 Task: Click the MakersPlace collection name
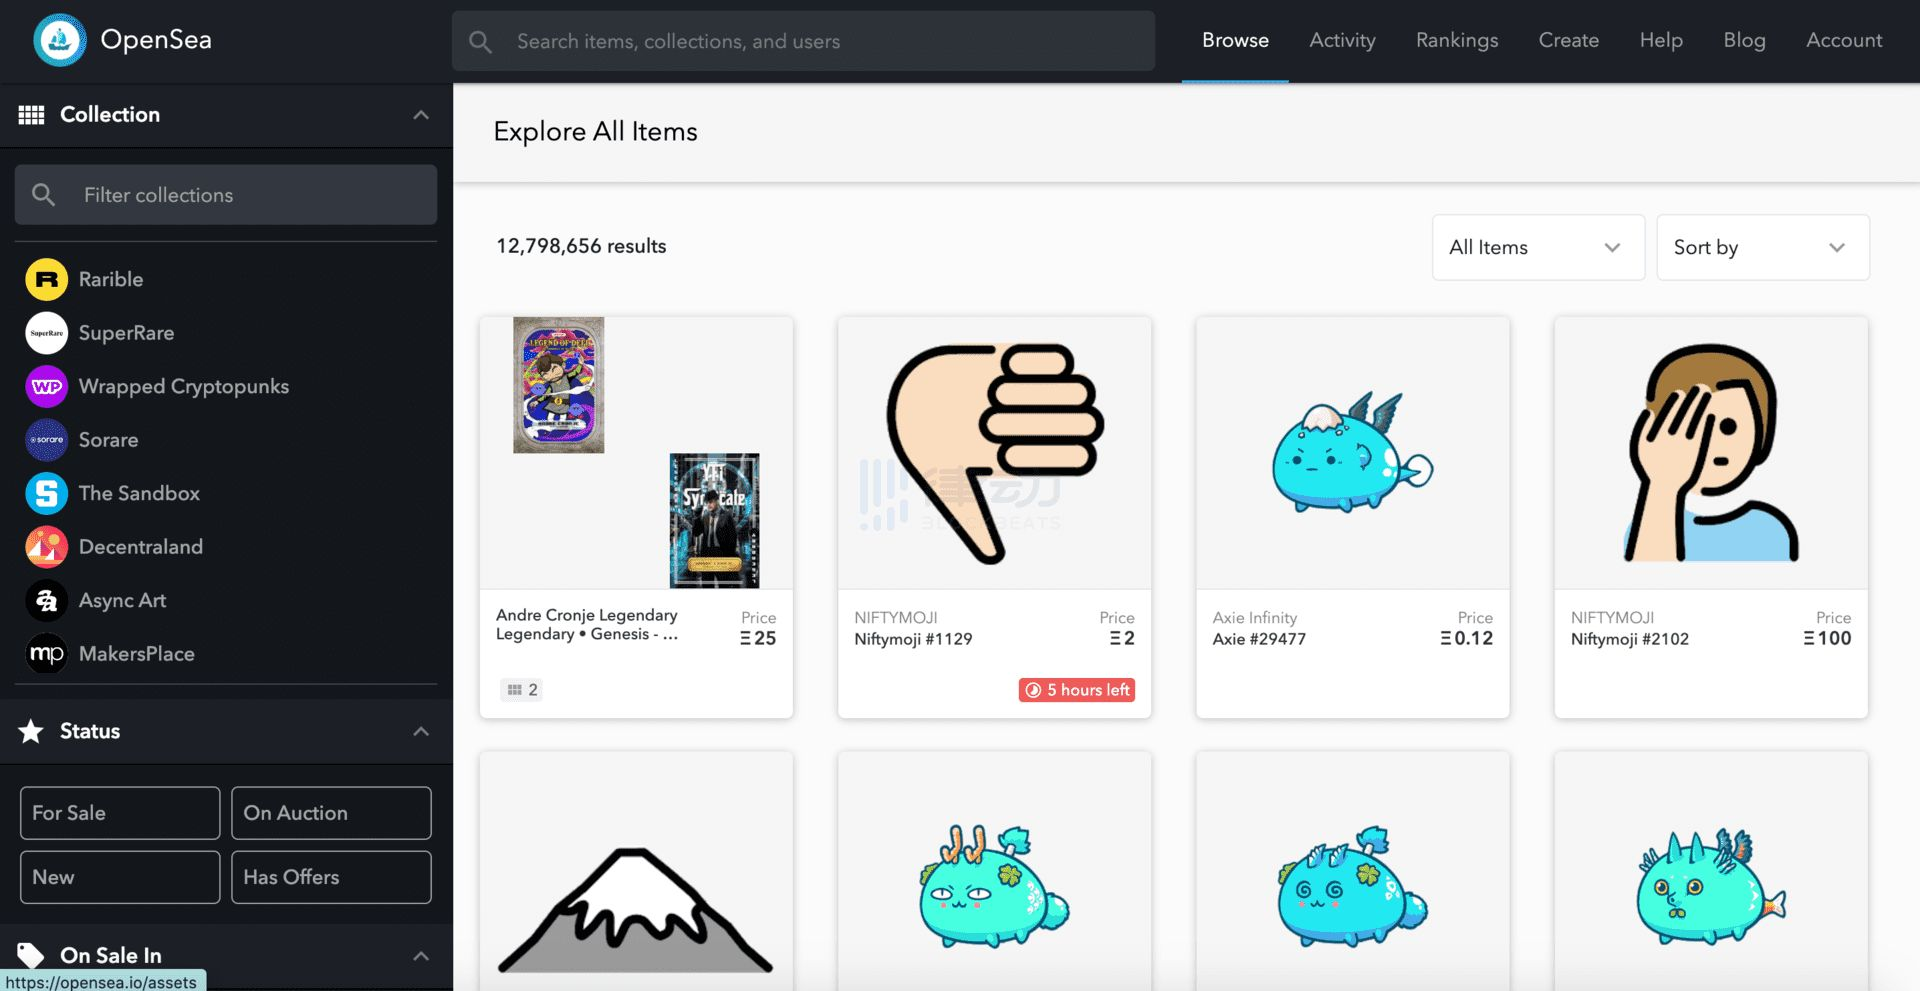point(137,654)
